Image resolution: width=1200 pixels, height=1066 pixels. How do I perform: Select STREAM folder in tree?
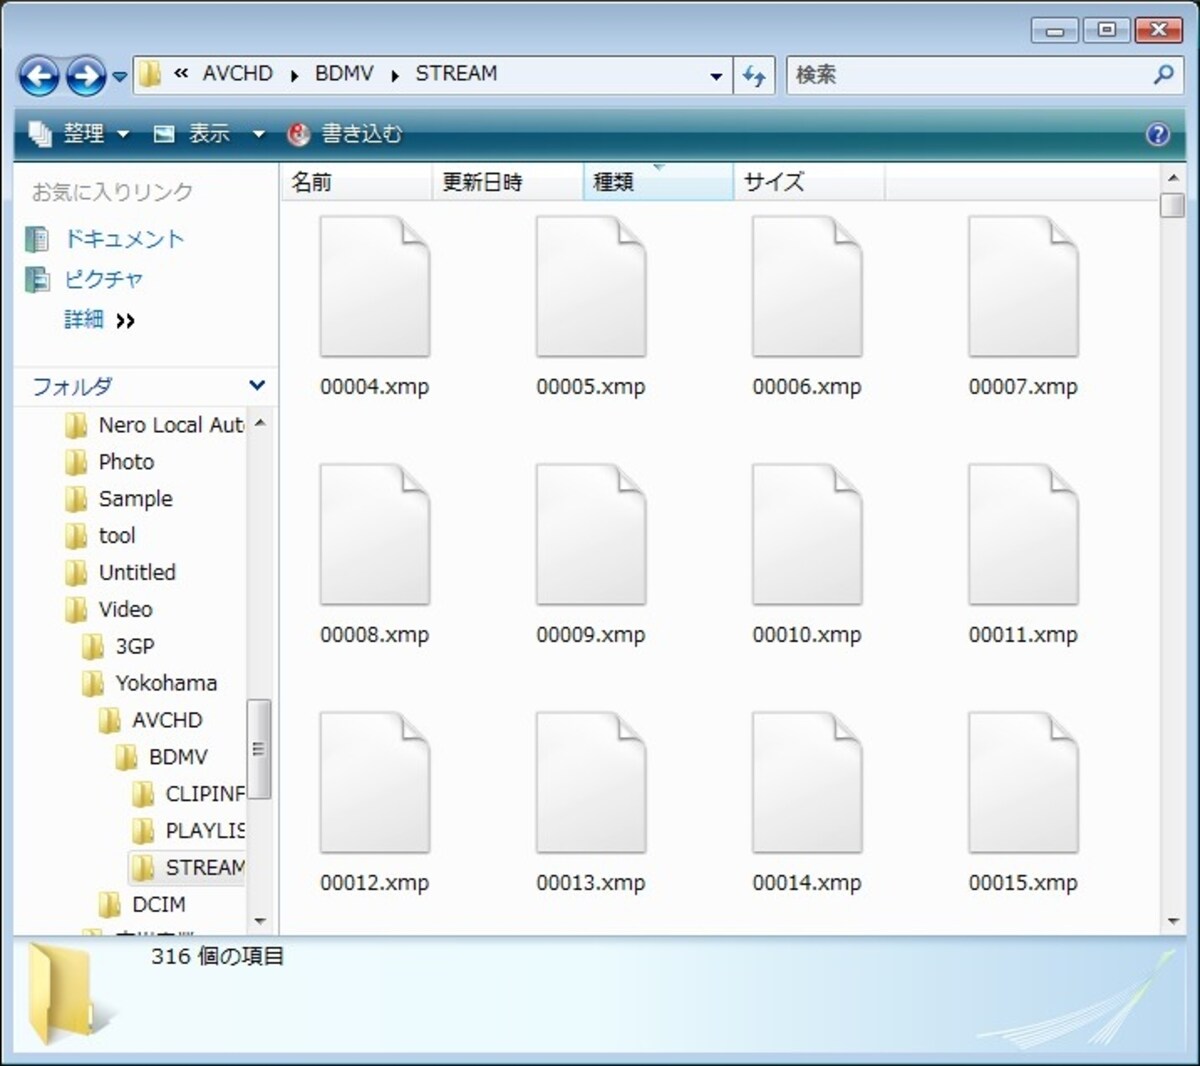(x=188, y=867)
